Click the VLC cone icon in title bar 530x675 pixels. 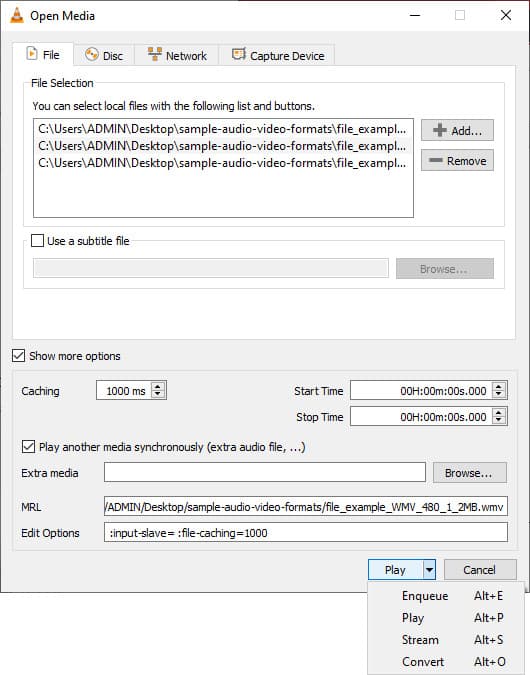click(x=16, y=15)
